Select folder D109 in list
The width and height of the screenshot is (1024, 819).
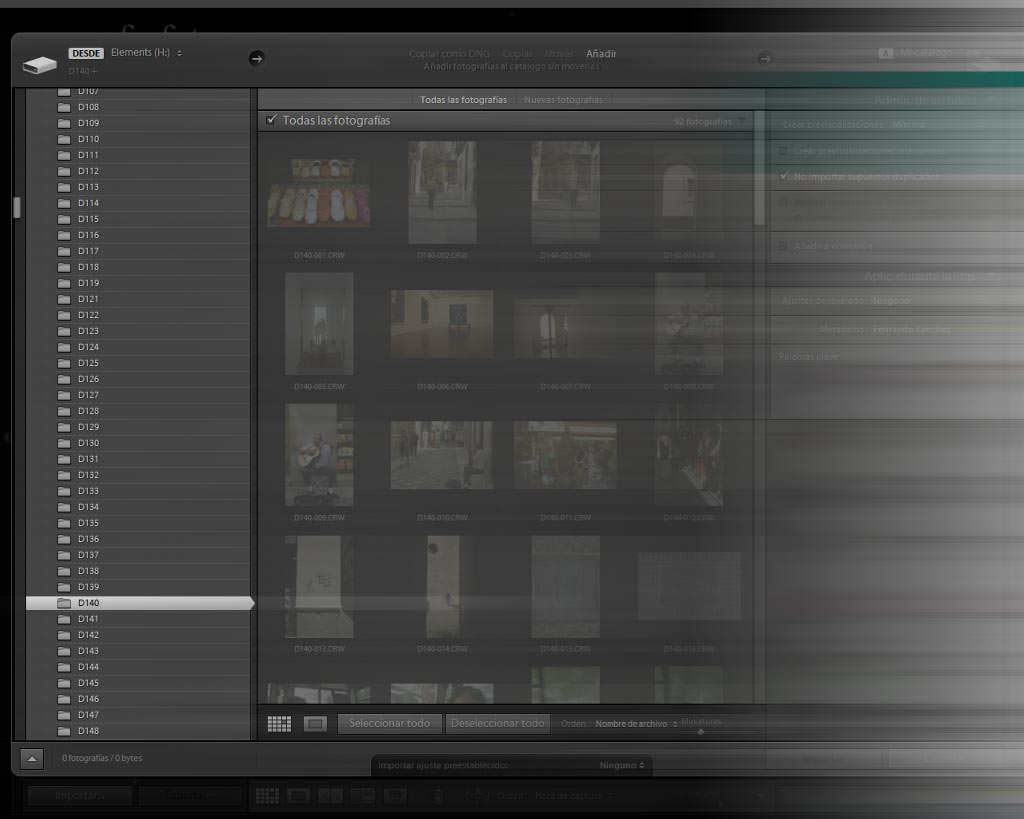pyautogui.click(x=138, y=123)
